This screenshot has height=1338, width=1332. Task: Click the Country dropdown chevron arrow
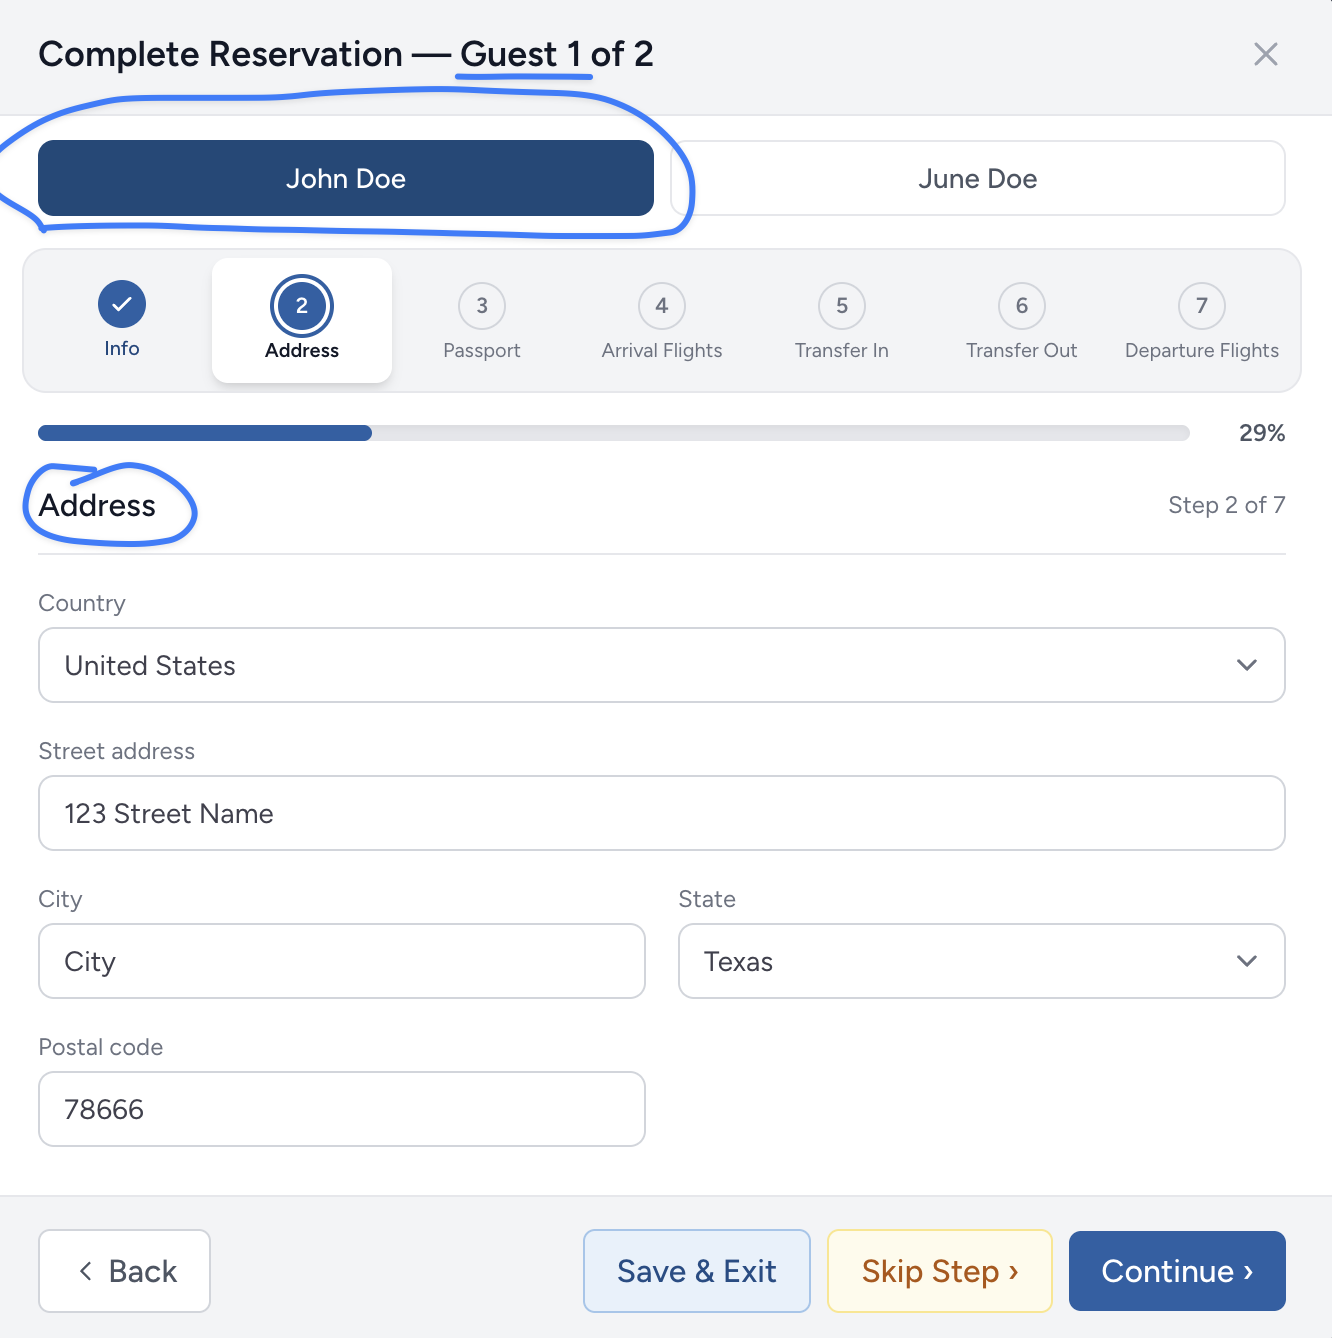(x=1247, y=665)
